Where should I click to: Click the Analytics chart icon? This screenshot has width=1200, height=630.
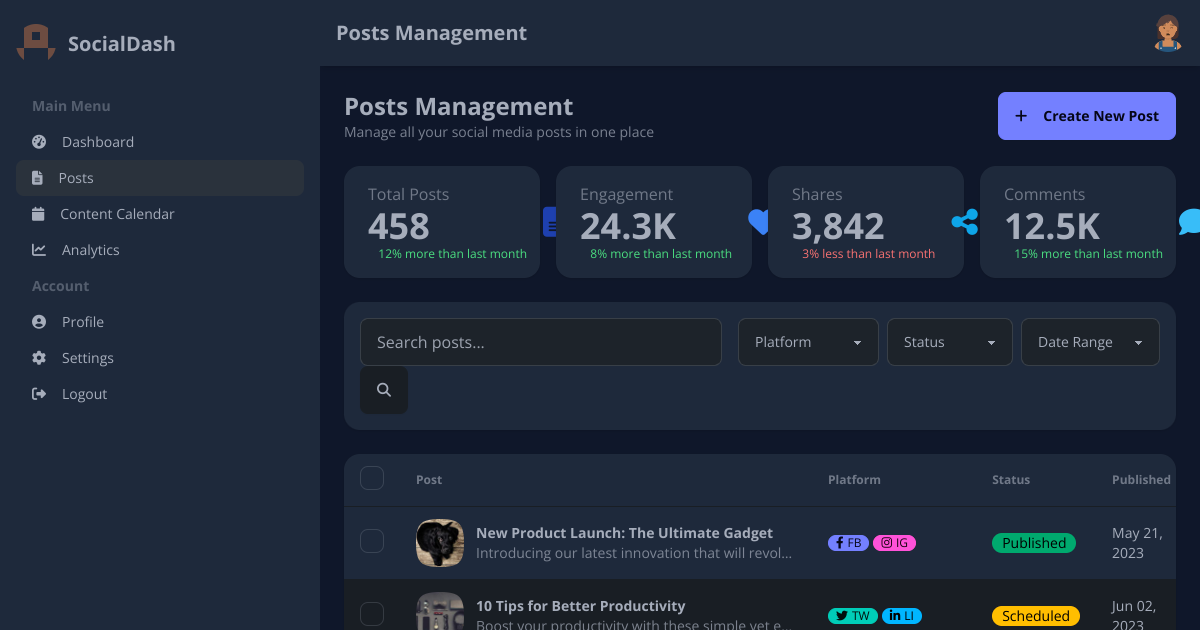[x=39, y=249]
